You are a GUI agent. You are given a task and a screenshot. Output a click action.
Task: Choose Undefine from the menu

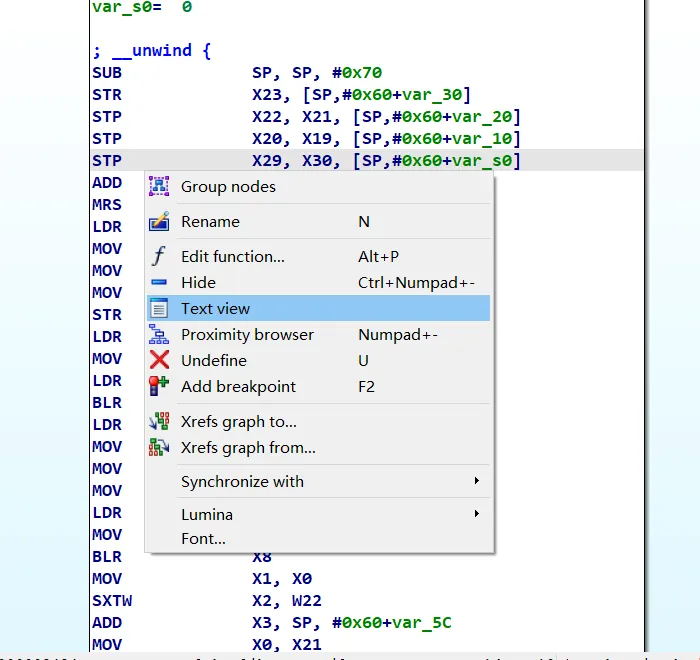click(319, 360)
